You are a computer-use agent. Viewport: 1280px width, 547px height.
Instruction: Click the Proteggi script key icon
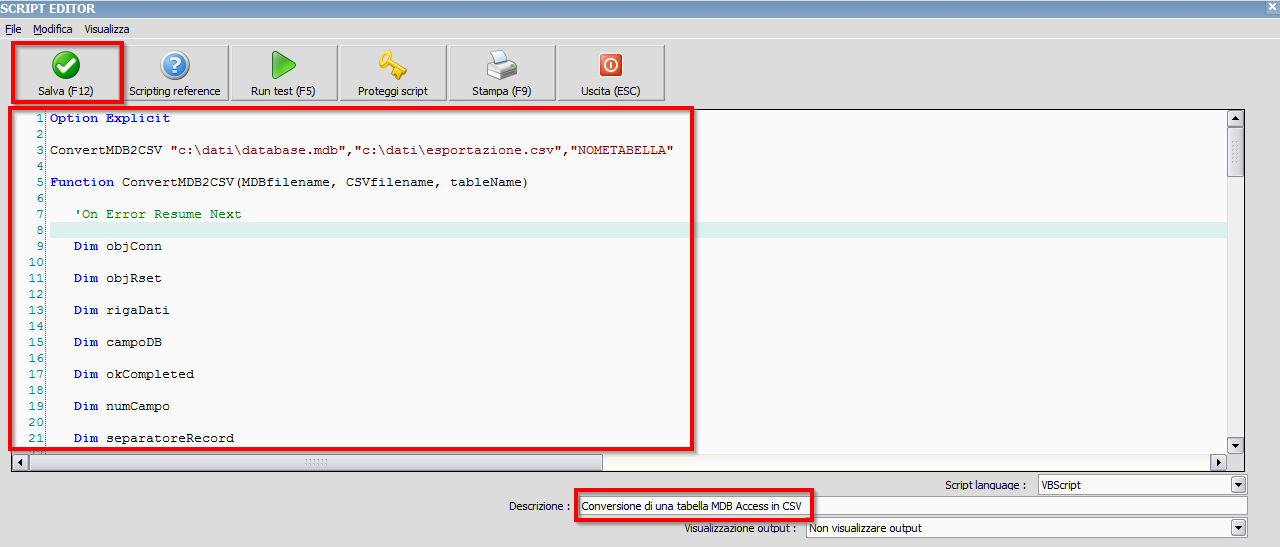pos(393,72)
